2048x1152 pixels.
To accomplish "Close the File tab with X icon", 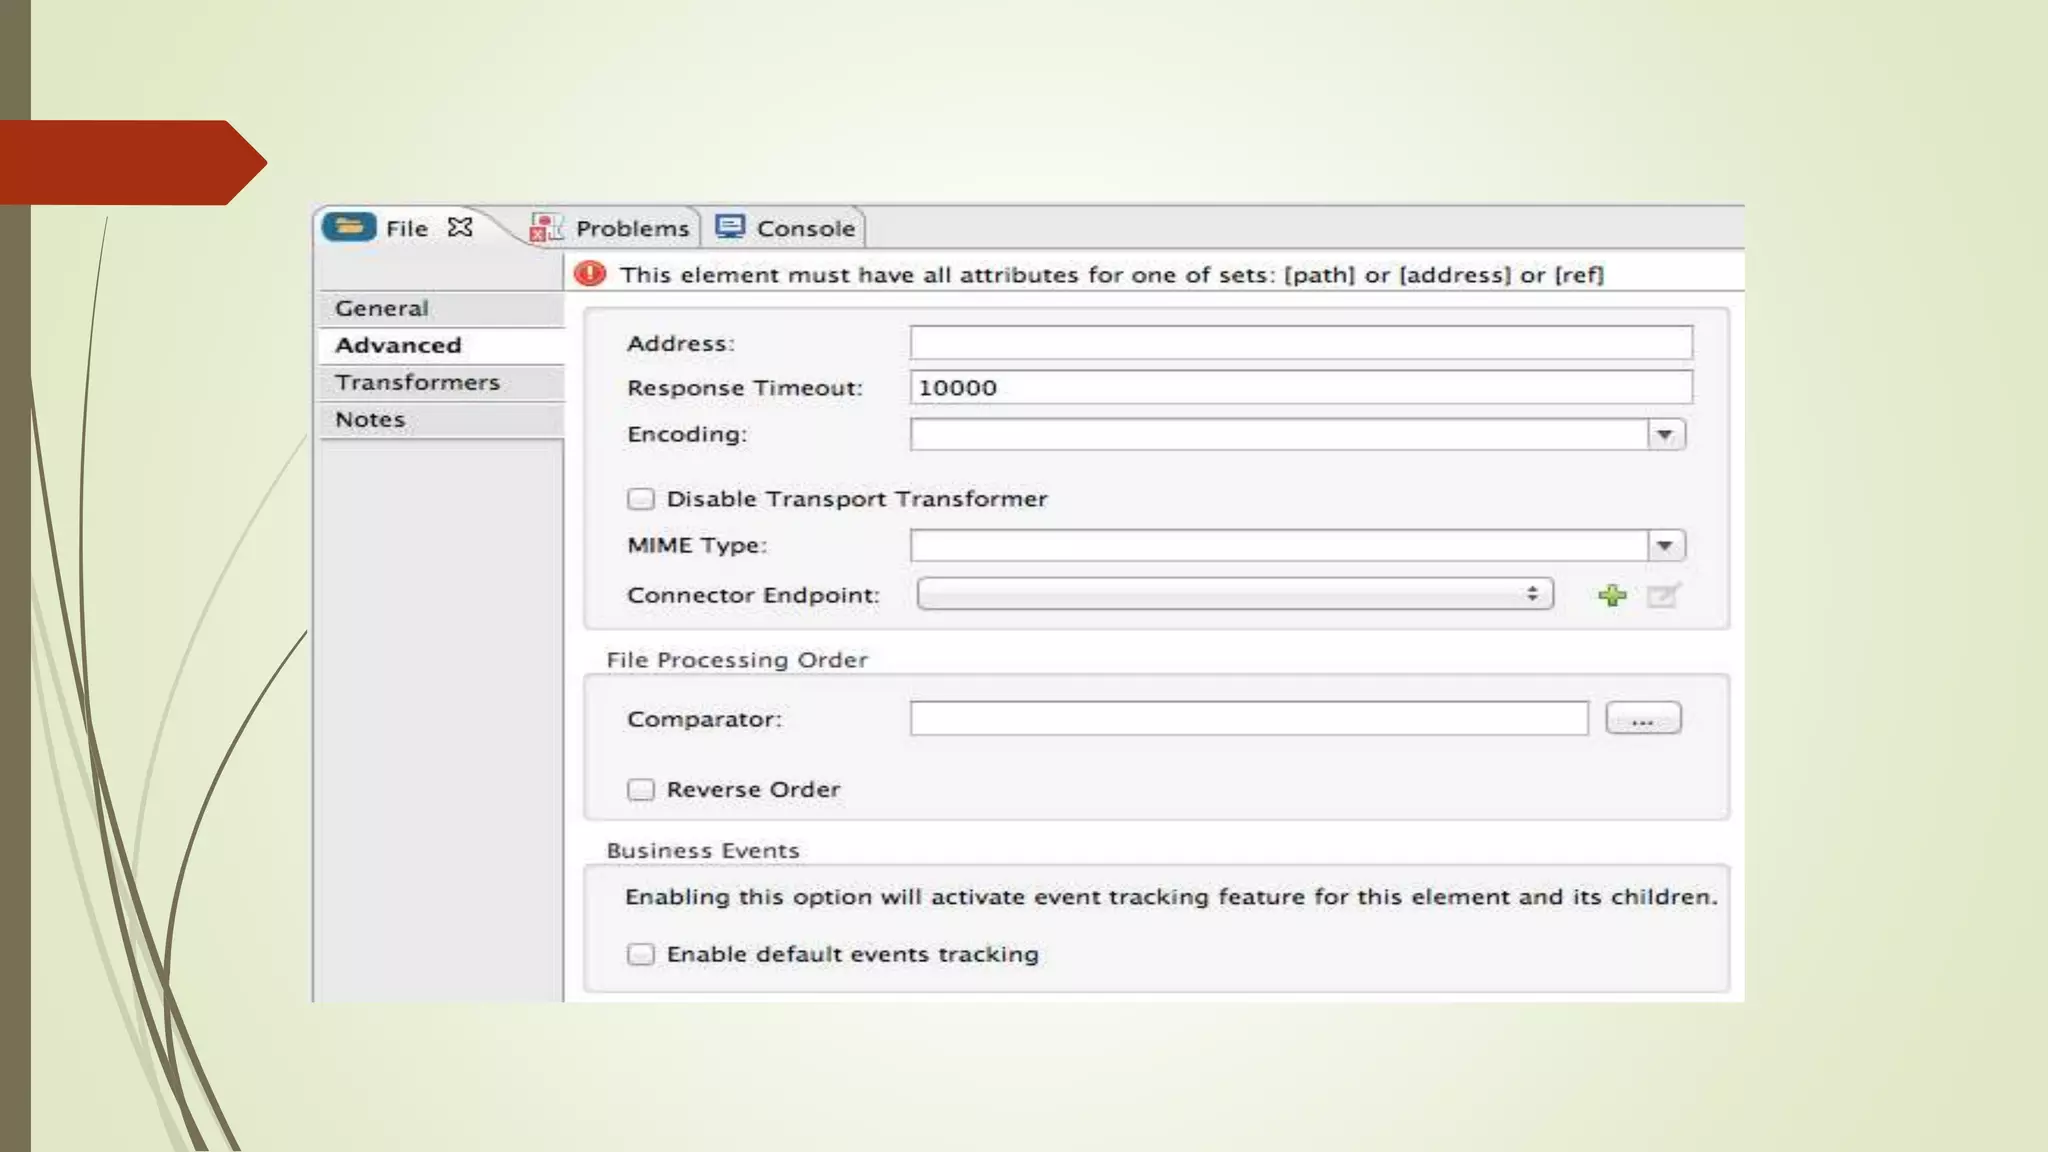I will point(460,228).
